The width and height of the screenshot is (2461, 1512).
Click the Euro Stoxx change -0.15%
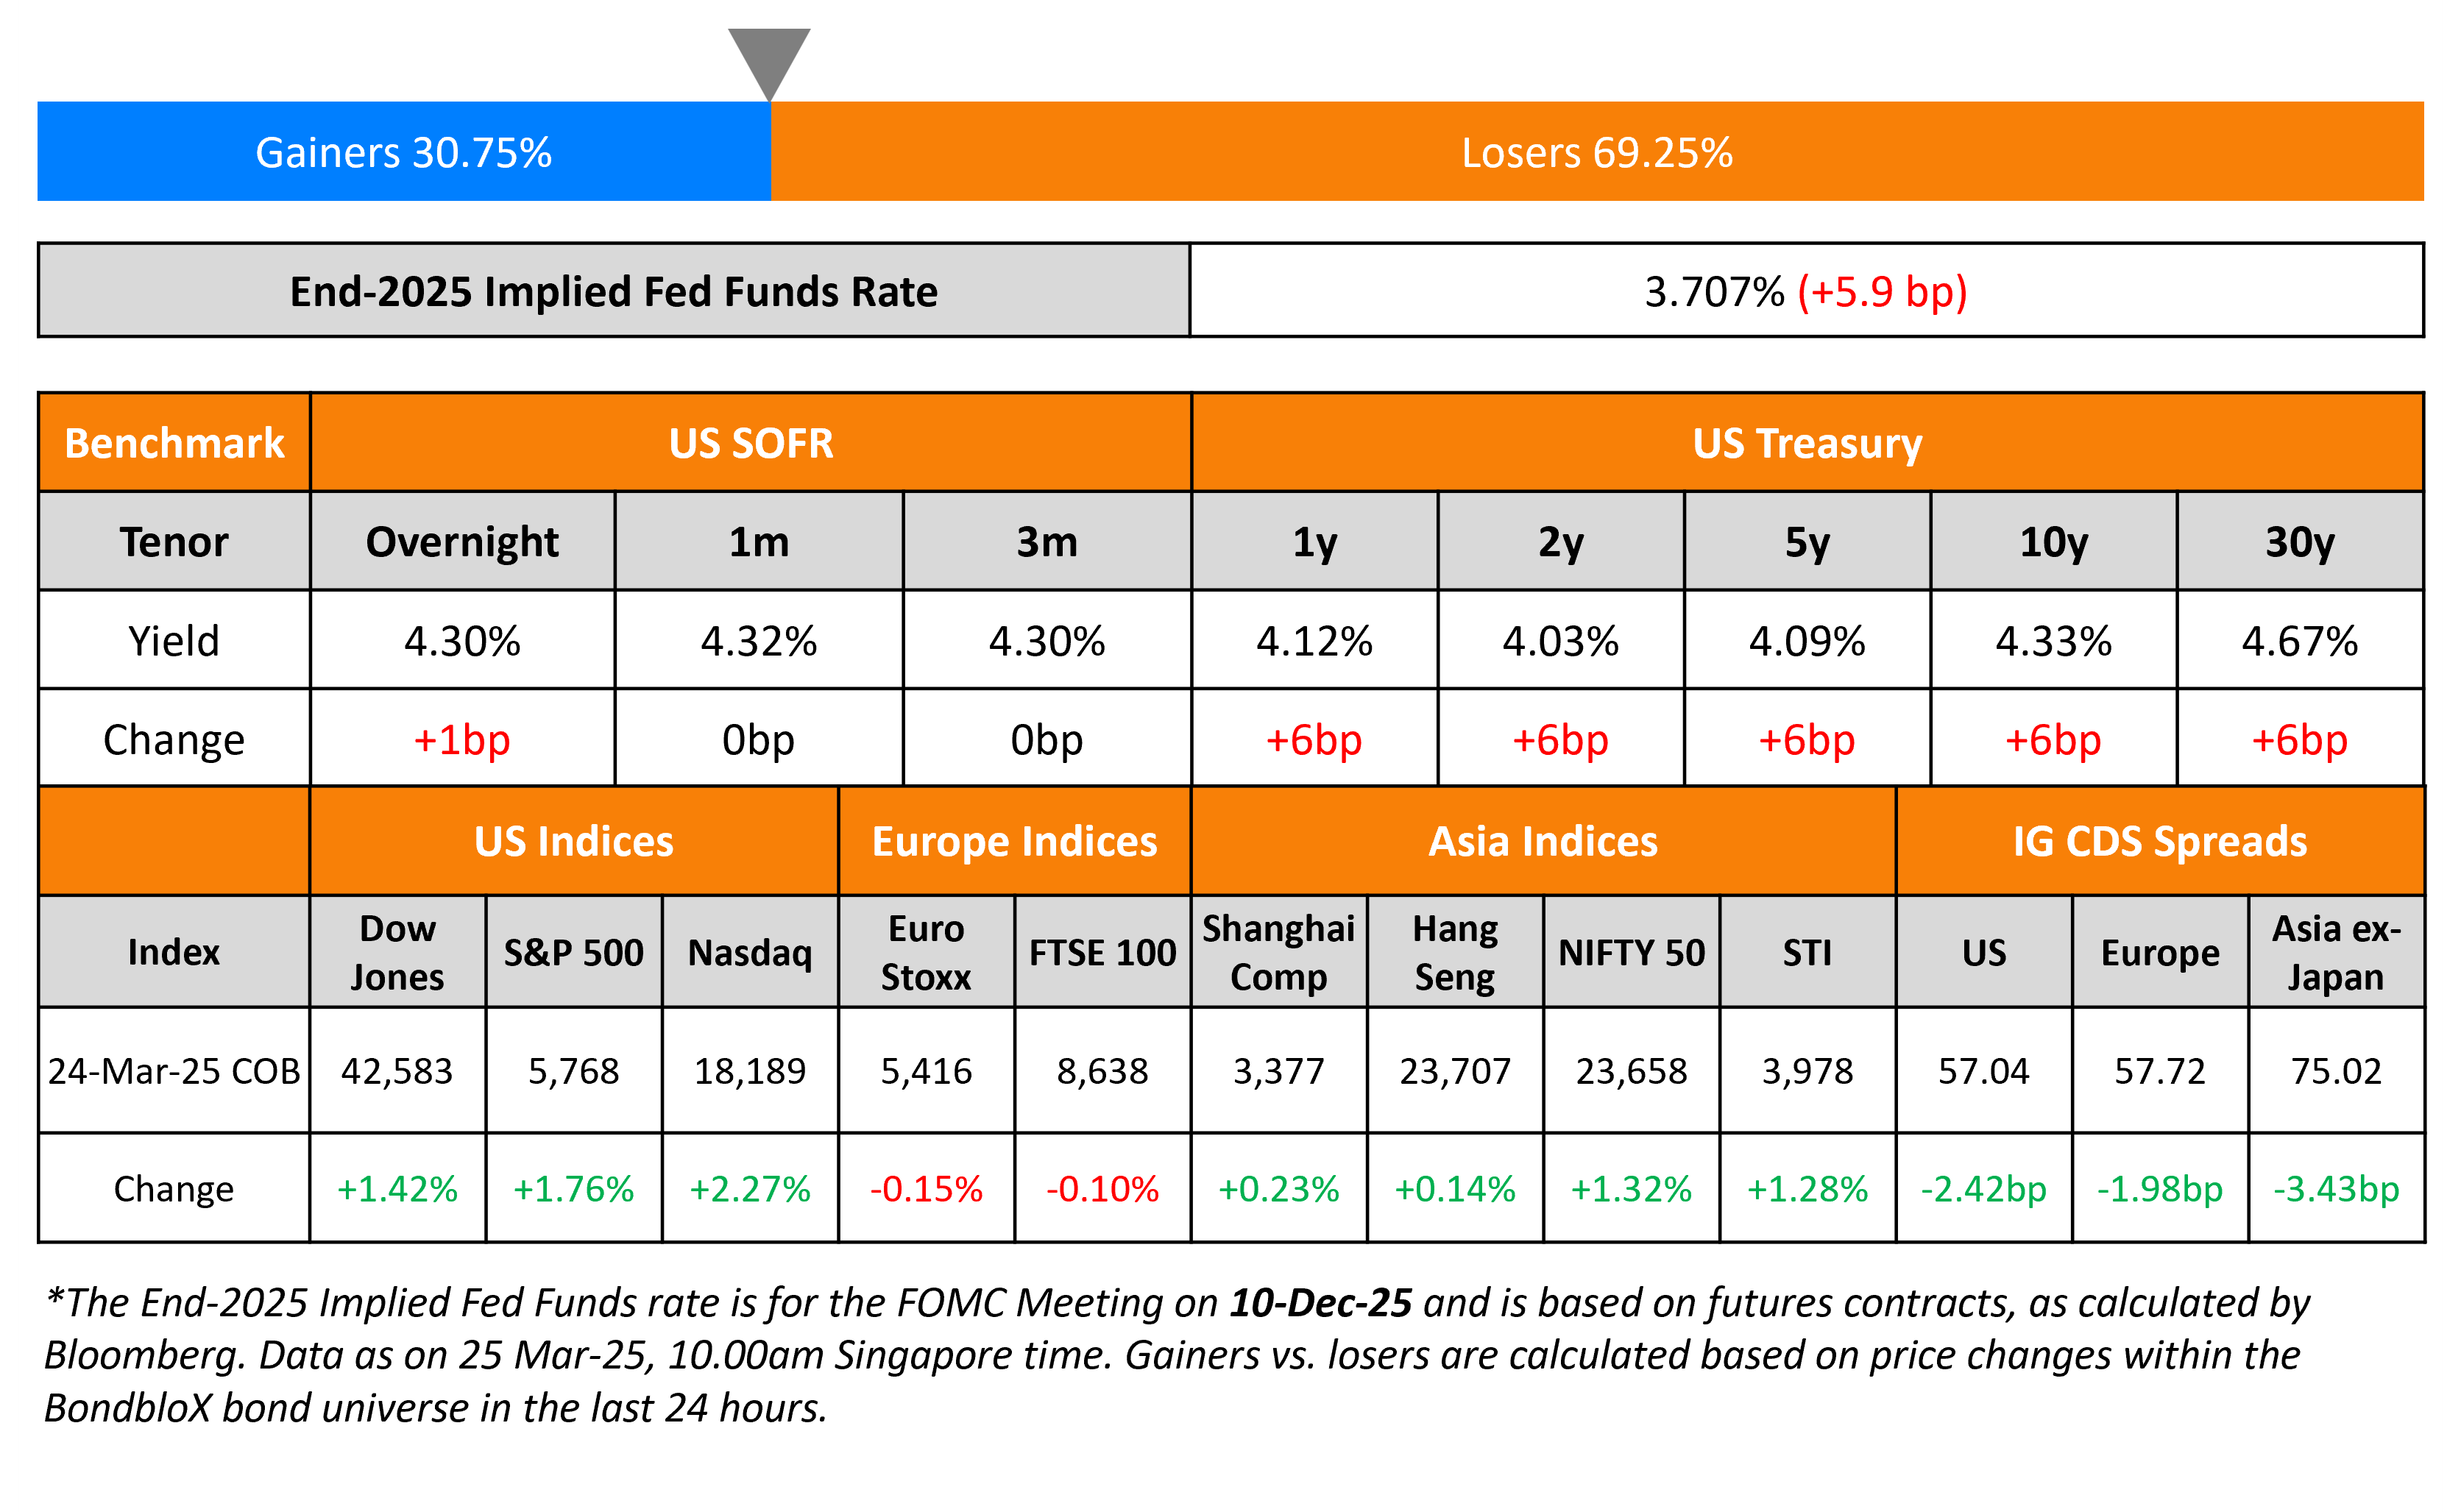pyautogui.click(x=926, y=1189)
